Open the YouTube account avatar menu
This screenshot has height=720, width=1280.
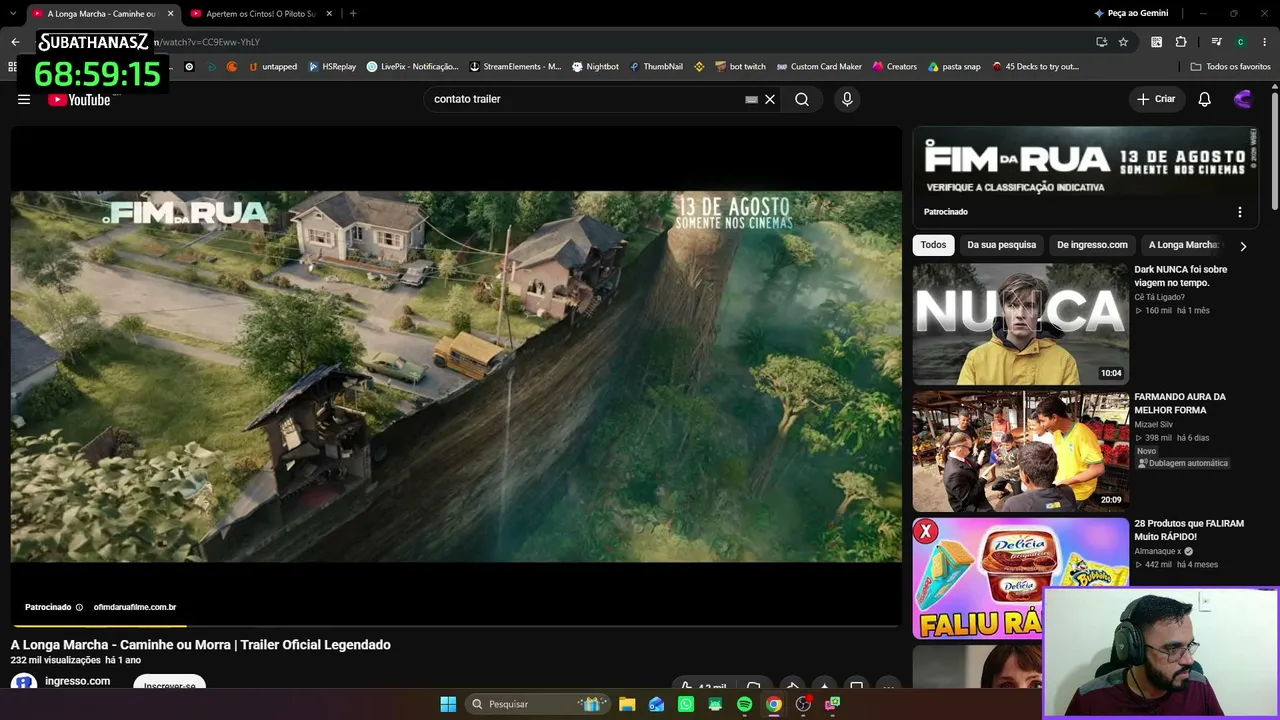pyautogui.click(x=1243, y=99)
